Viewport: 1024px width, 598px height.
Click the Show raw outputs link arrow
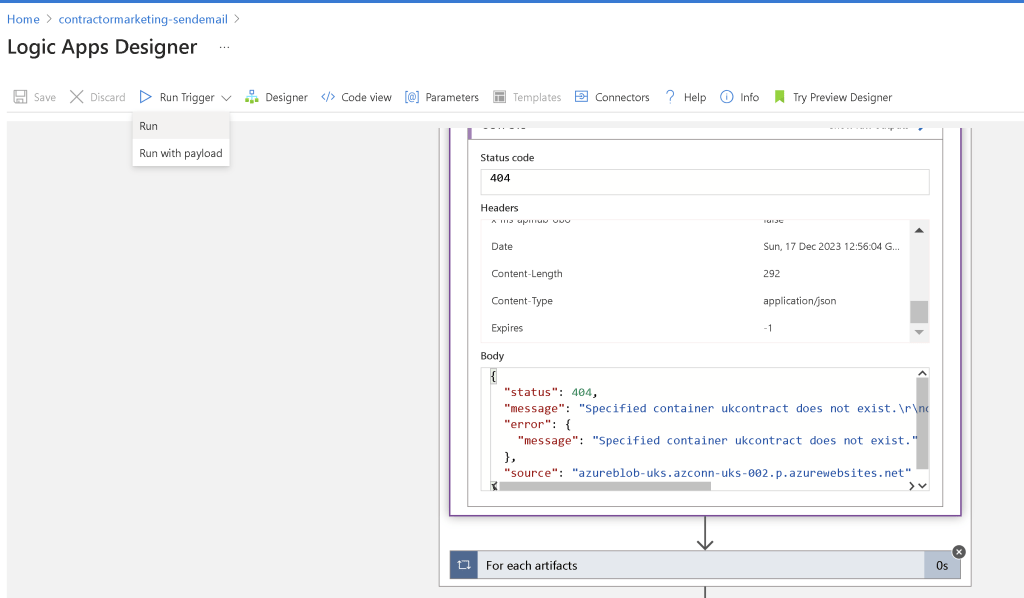click(x=922, y=128)
